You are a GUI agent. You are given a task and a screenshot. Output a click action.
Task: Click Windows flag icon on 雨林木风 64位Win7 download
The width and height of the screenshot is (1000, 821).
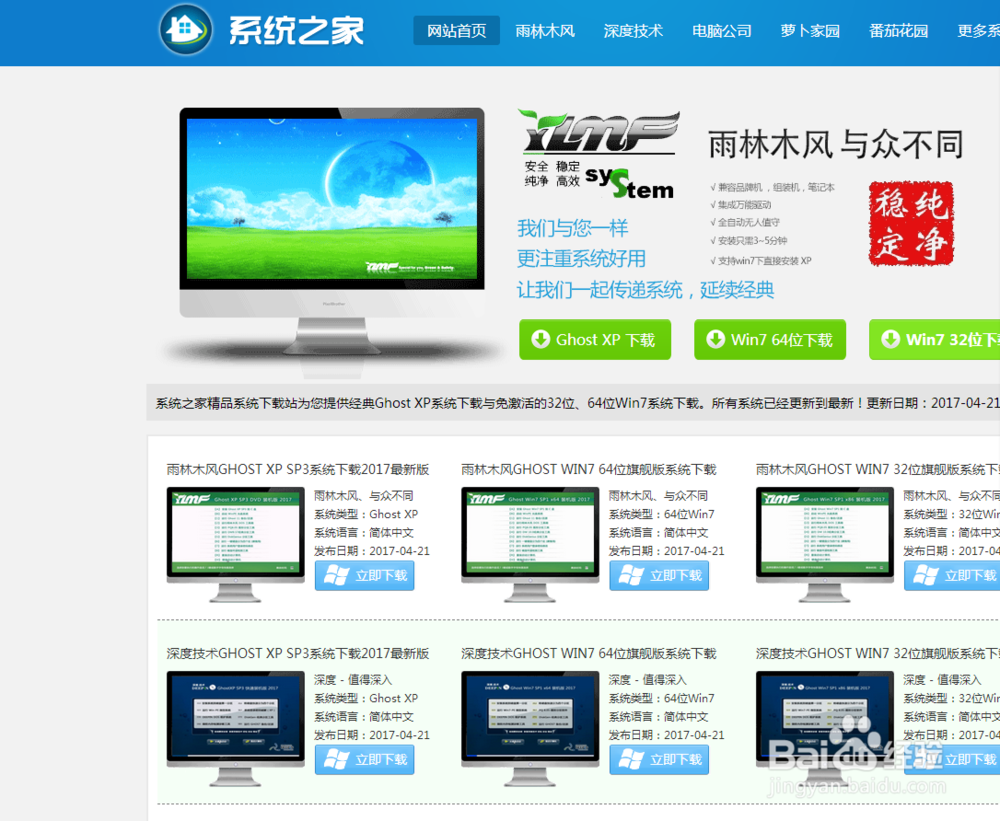pos(631,575)
